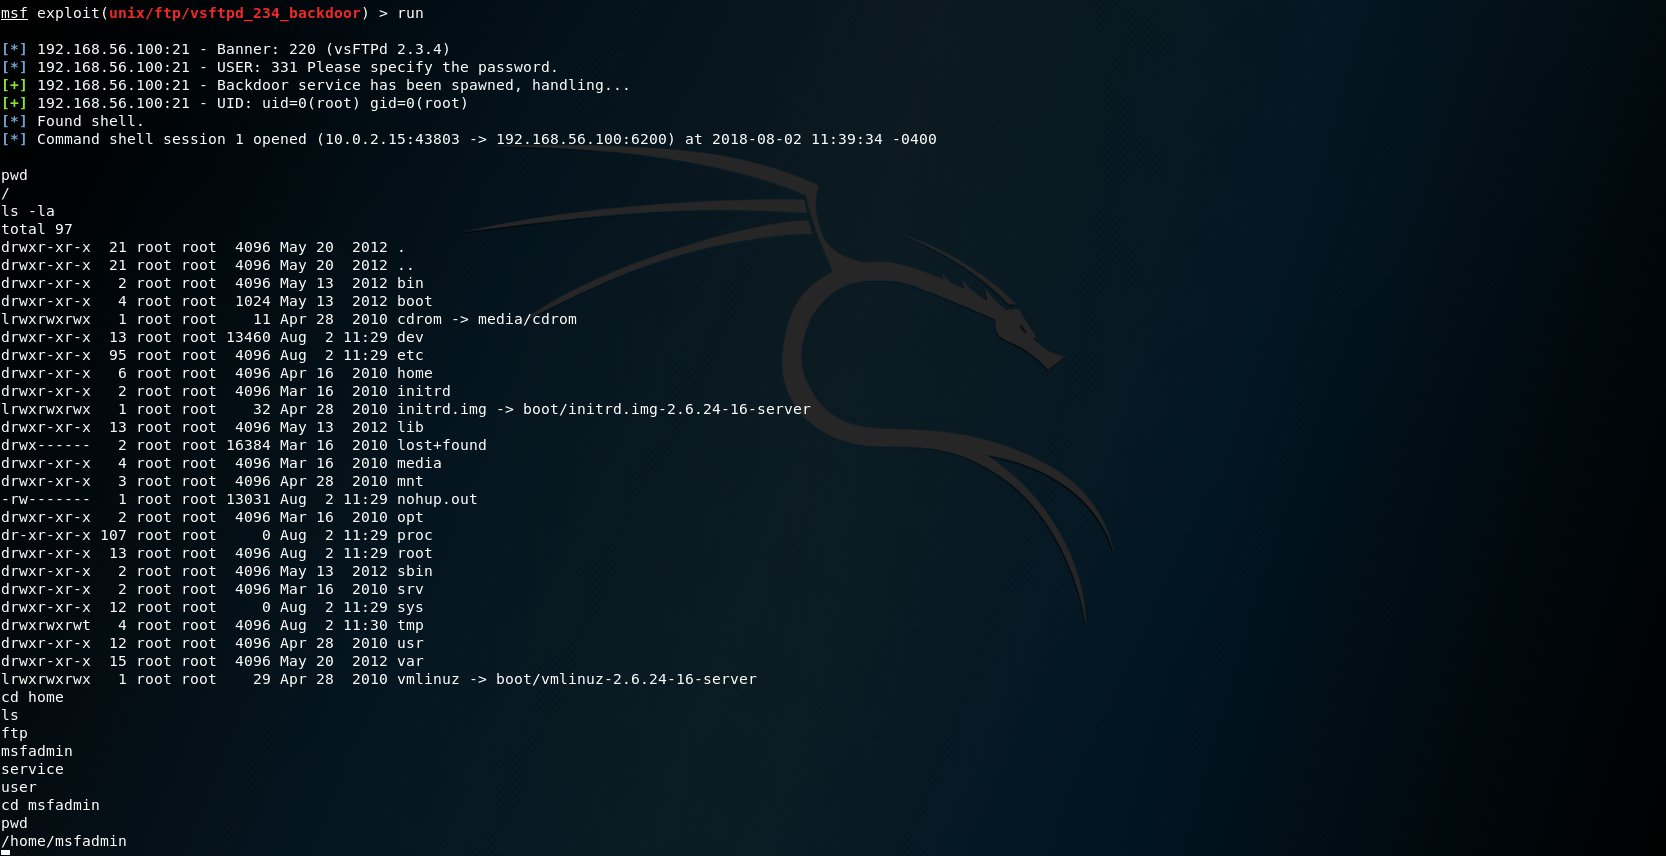Click the 'Found shell.' line
1666x856 pixels.
point(72,121)
